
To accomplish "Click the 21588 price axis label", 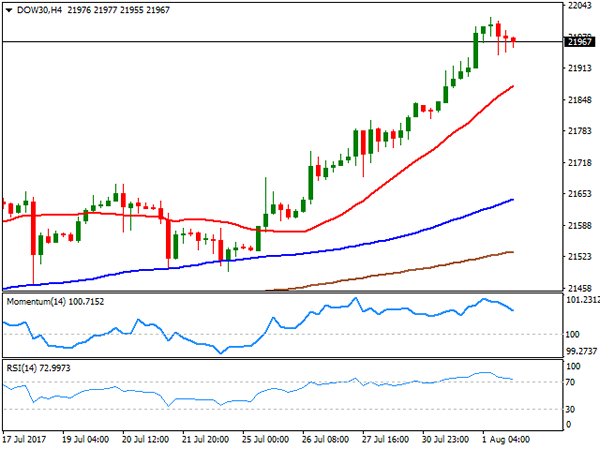I will (580, 225).
